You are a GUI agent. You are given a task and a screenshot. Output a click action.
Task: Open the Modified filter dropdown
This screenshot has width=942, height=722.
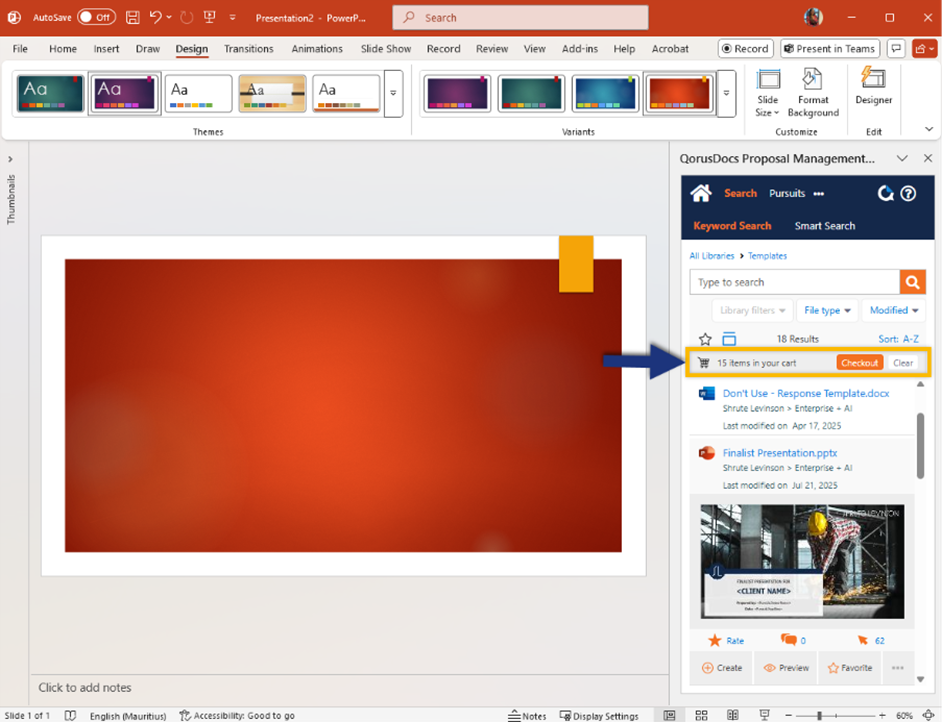(x=894, y=311)
